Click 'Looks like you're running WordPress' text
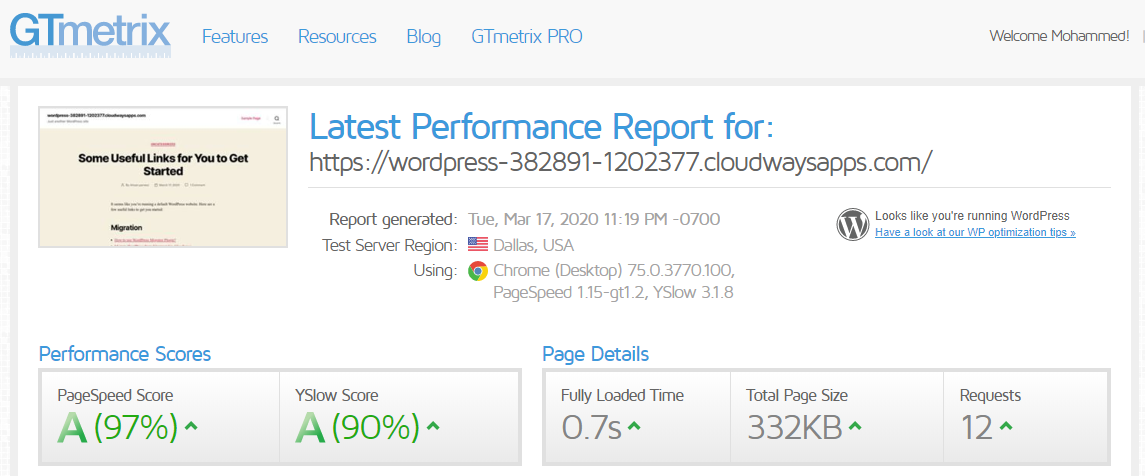Screen dimensions: 1145x476 972,216
